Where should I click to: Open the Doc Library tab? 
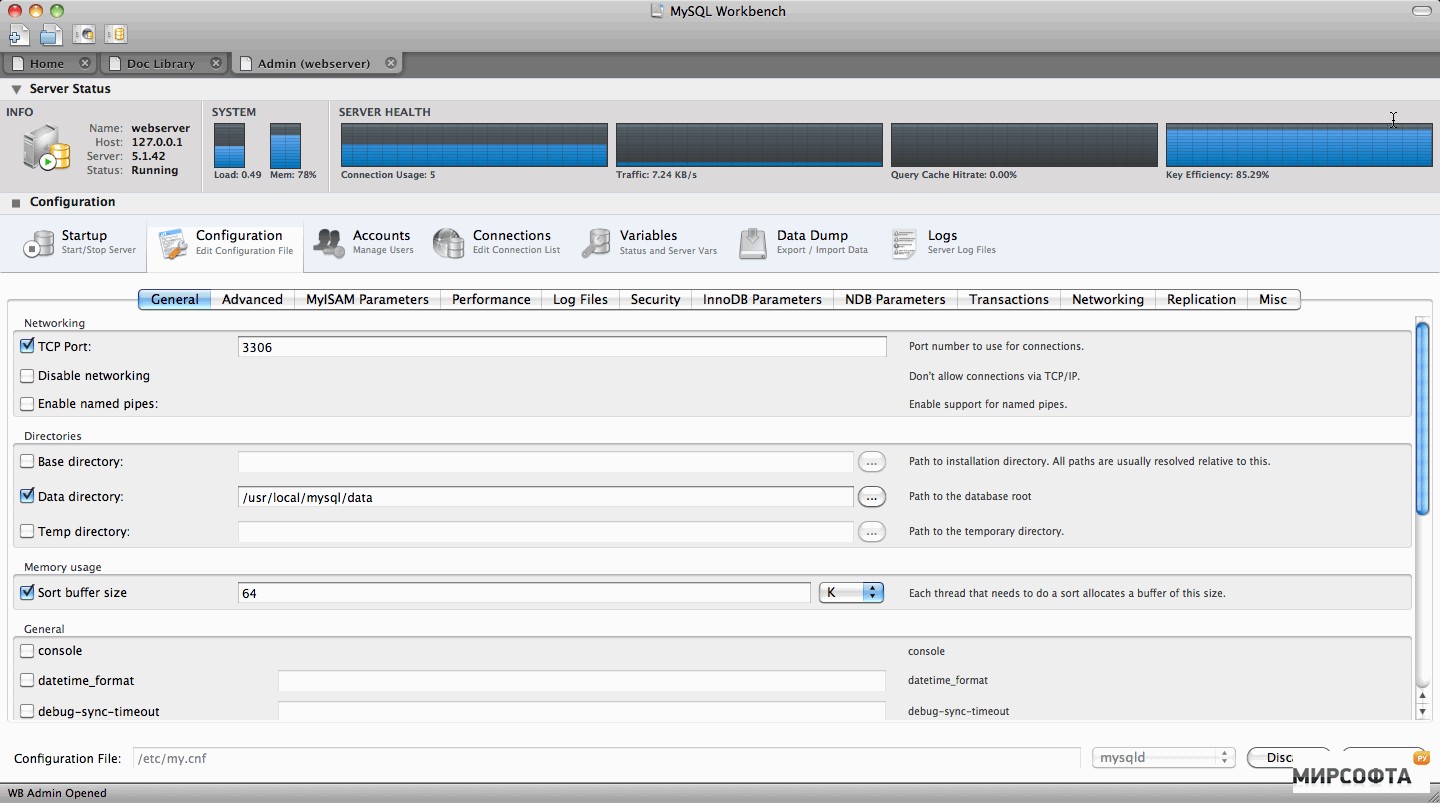click(x=162, y=63)
